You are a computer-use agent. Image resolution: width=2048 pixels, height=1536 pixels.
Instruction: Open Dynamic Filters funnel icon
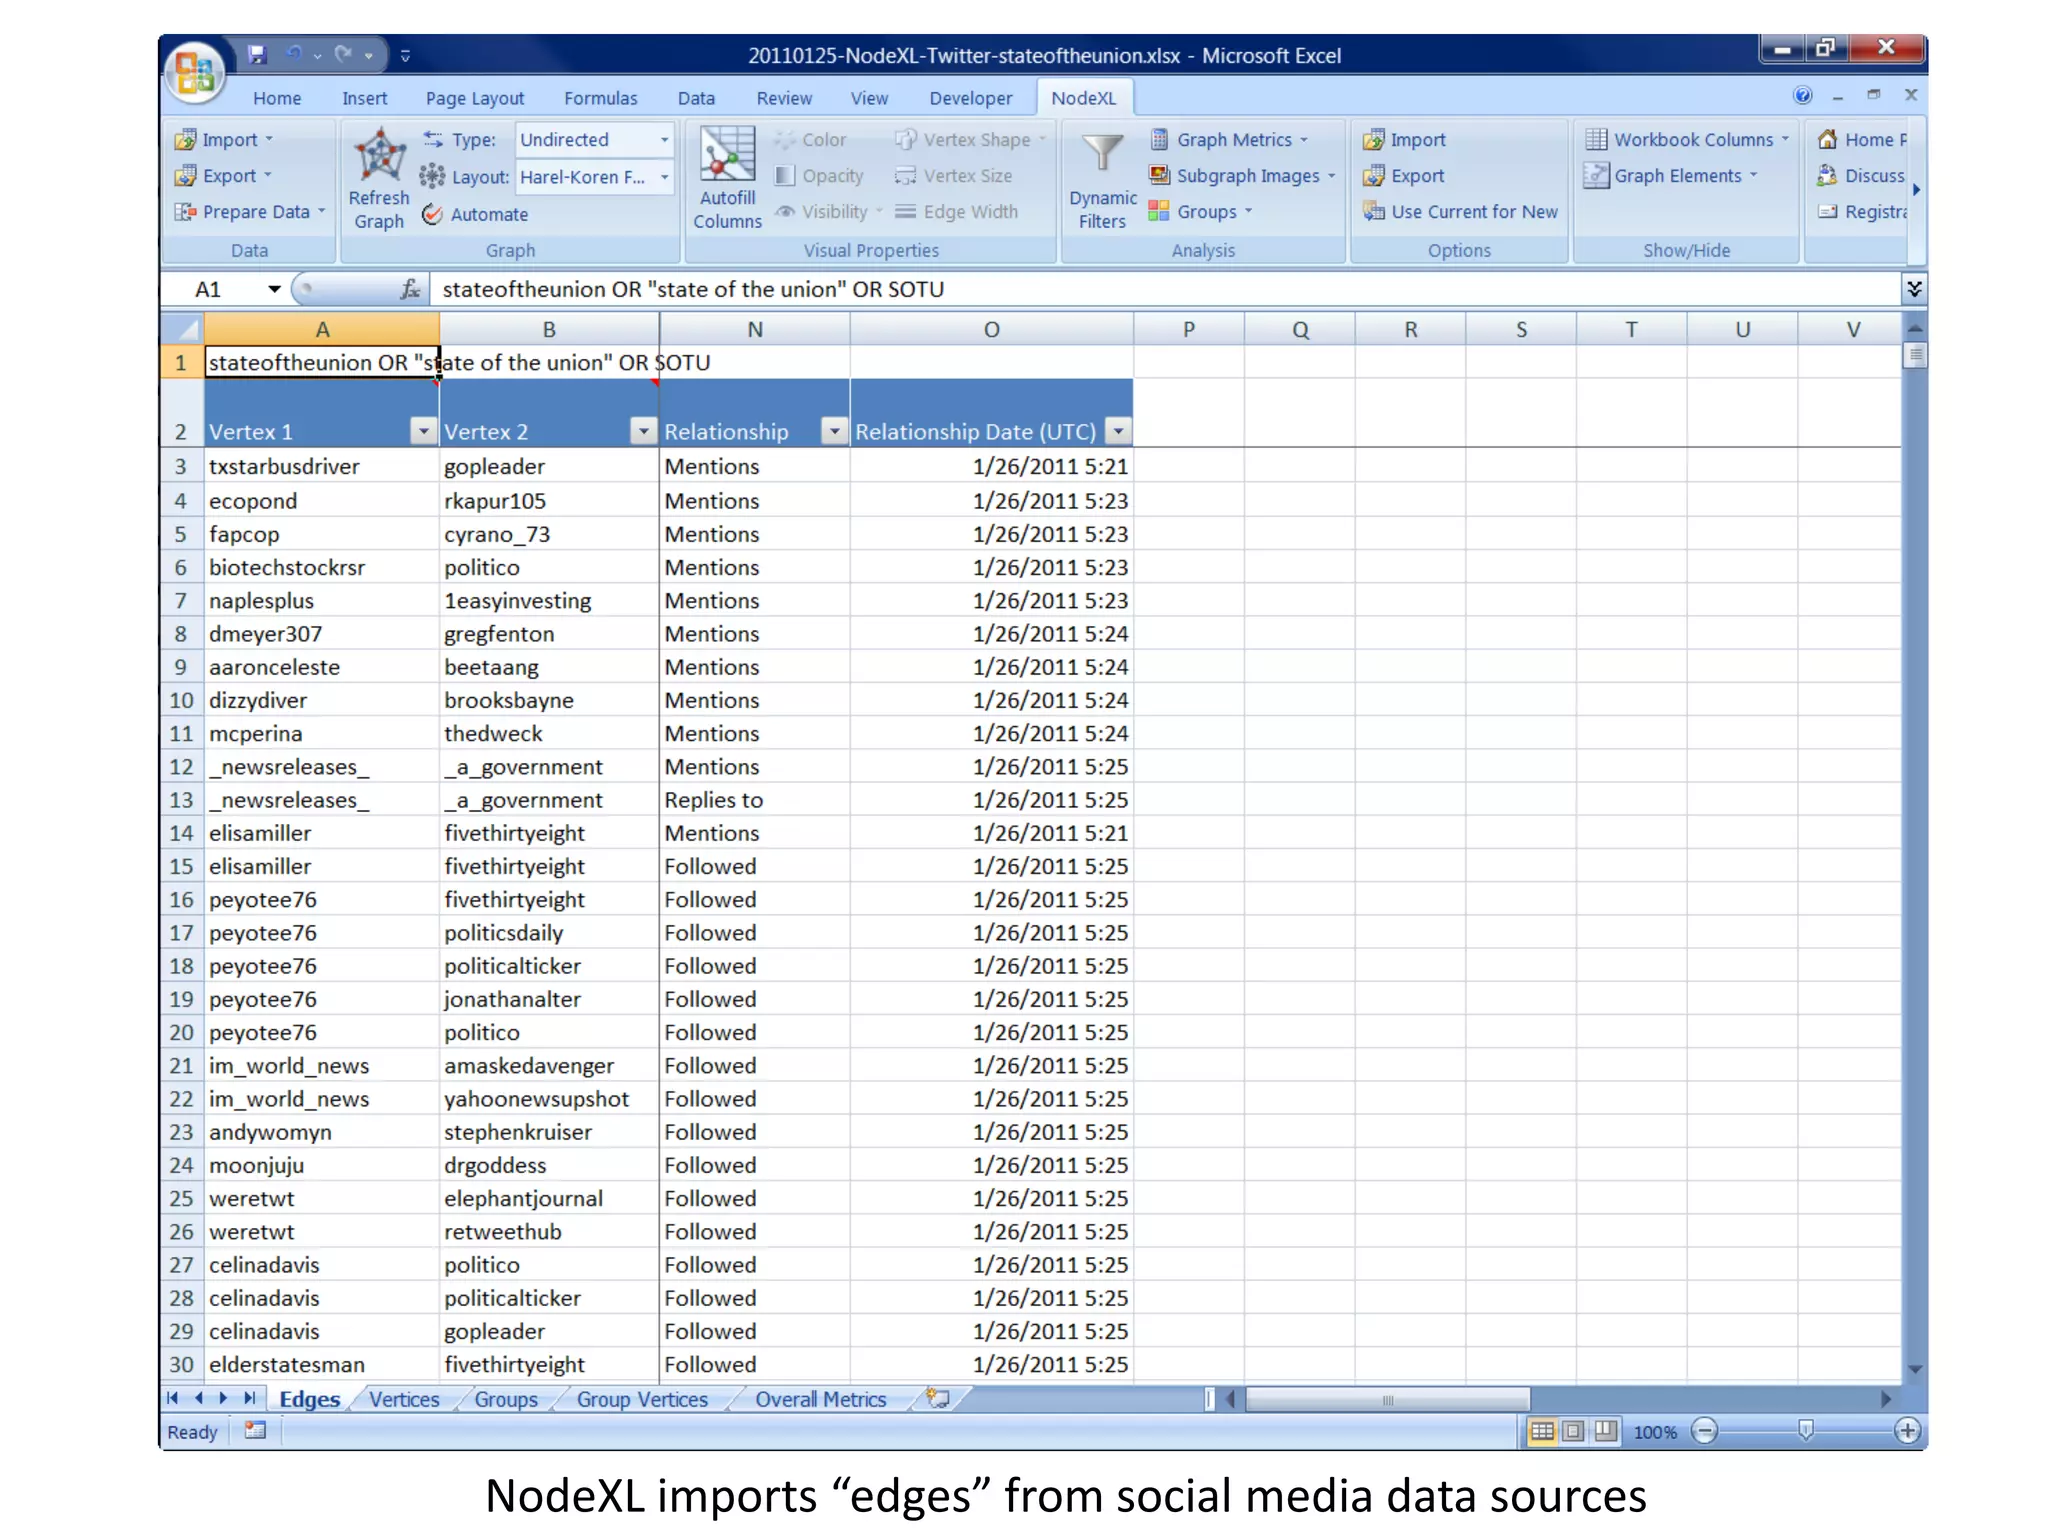point(1101,154)
